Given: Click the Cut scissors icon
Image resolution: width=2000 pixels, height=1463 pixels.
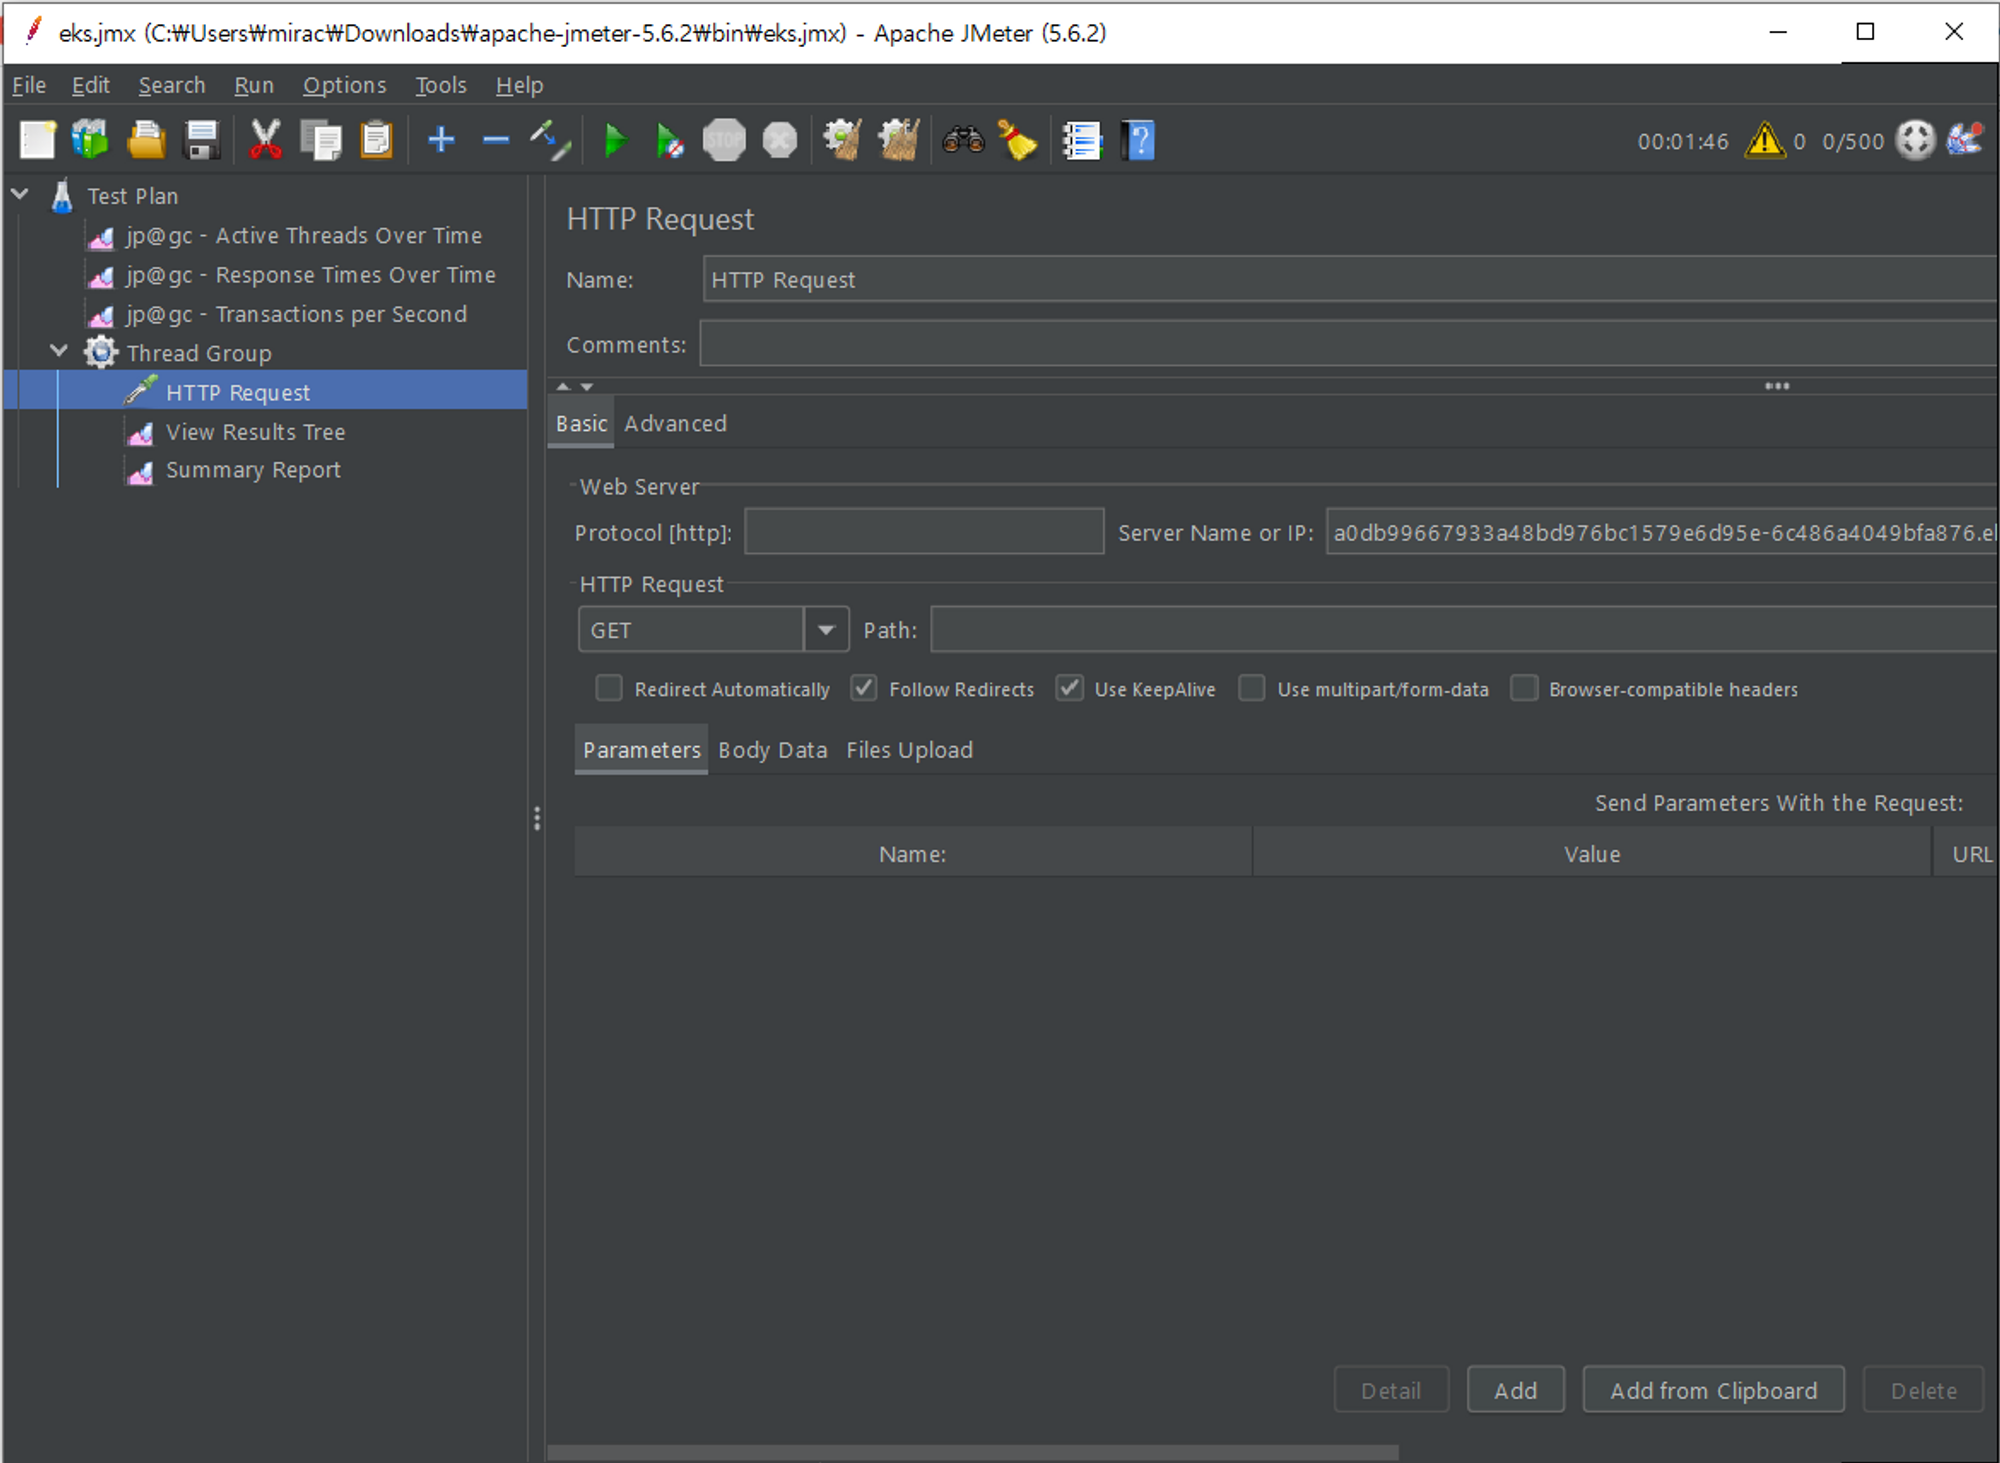Looking at the screenshot, I should coord(265,140).
